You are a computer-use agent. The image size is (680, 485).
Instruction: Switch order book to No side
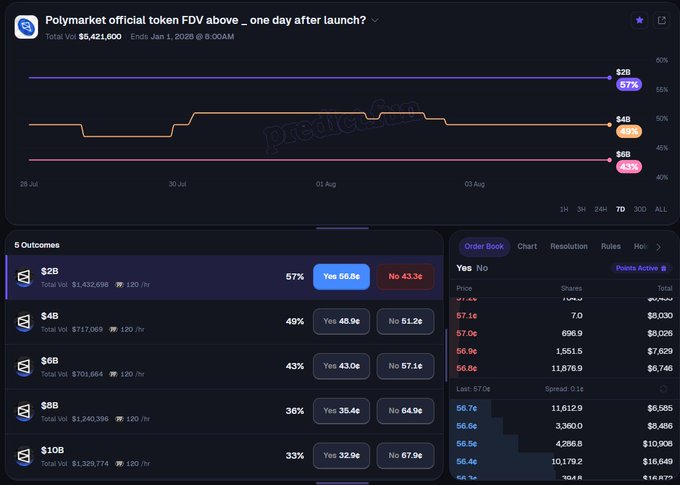(482, 268)
